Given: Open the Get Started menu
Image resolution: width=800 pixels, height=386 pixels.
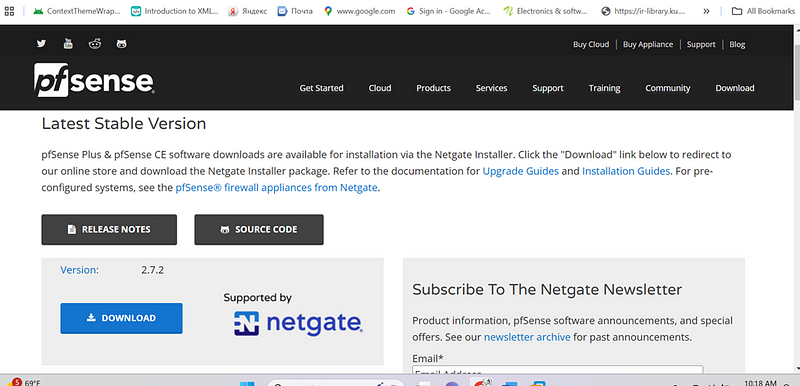Looking at the screenshot, I should click(321, 88).
